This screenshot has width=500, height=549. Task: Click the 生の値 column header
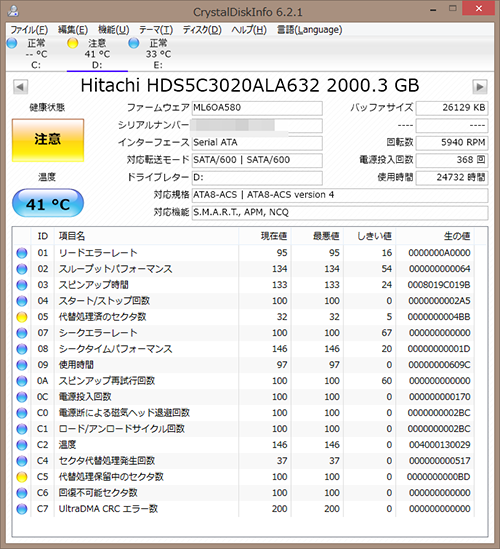(435, 236)
